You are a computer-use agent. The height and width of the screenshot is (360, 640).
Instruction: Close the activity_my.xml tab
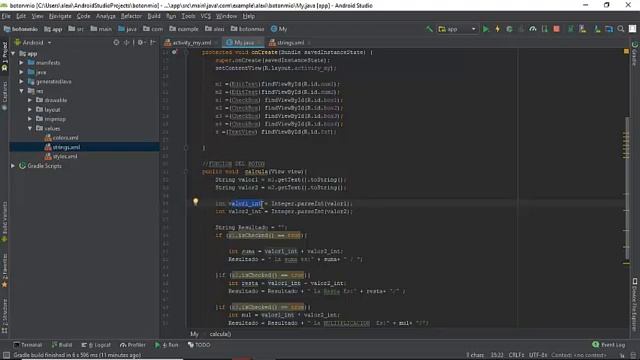click(216, 43)
